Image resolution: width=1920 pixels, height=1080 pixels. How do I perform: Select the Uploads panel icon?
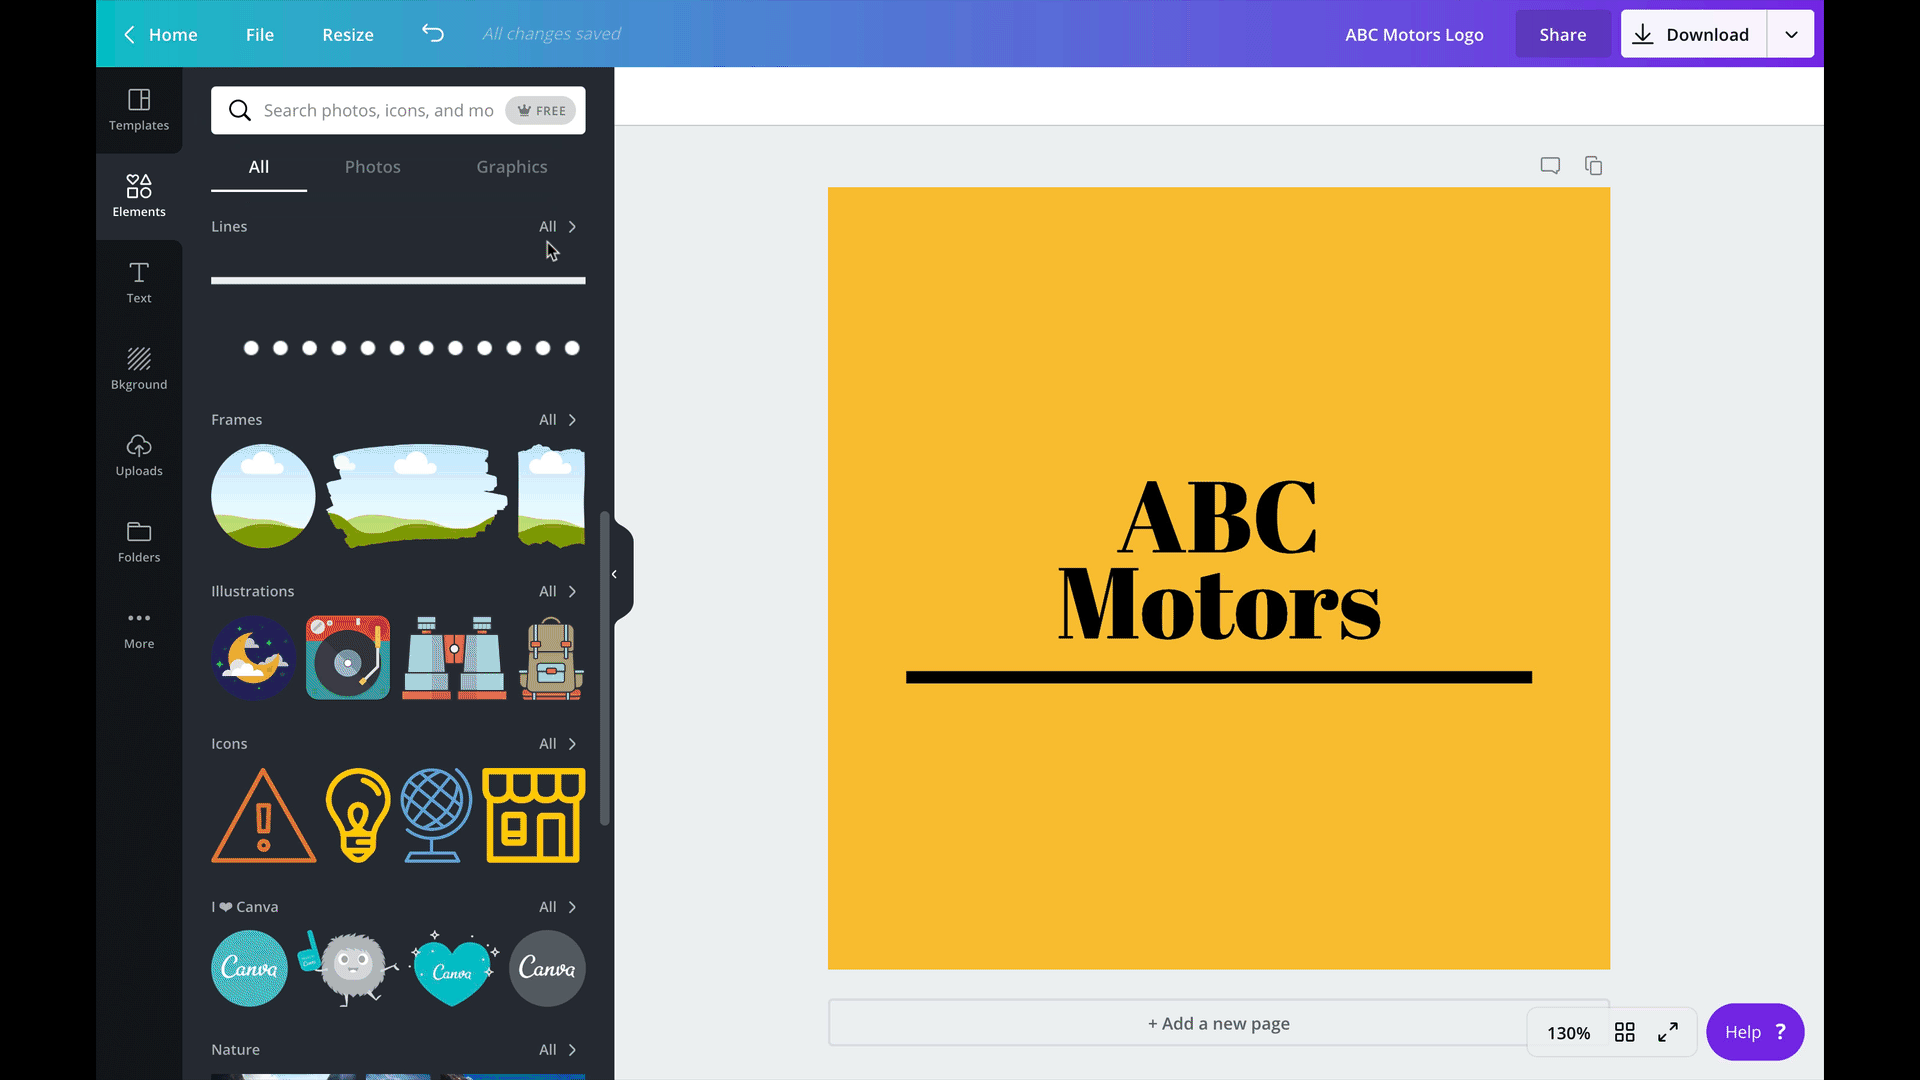pyautogui.click(x=138, y=454)
